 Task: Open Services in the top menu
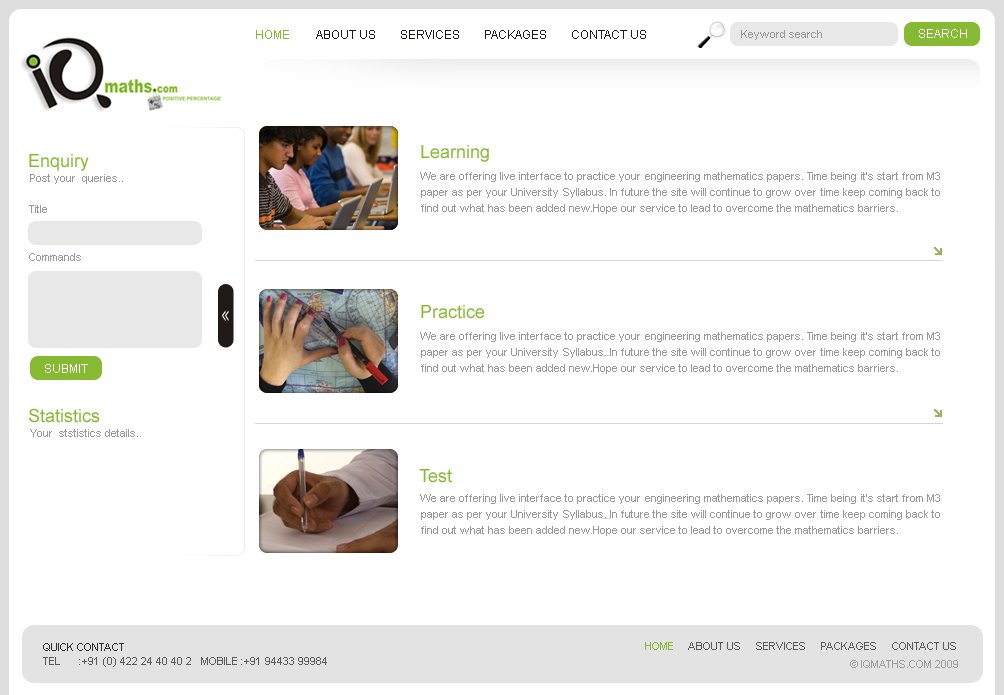pos(430,35)
